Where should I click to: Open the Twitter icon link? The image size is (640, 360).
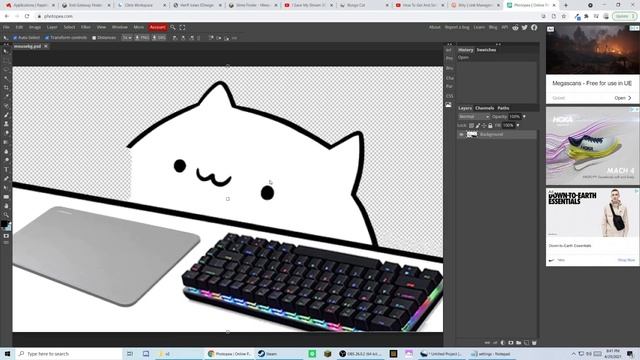(x=524, y=27)
